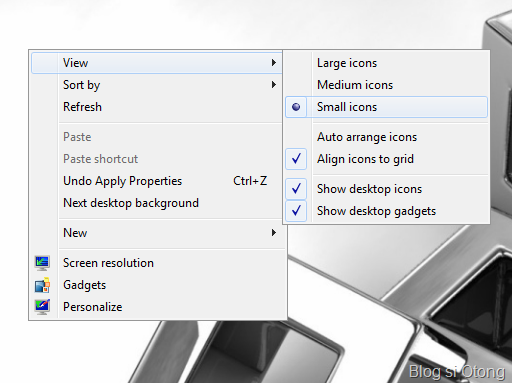Click the Personalize icon in context menu
512x383 pixels.
point(42,307)
